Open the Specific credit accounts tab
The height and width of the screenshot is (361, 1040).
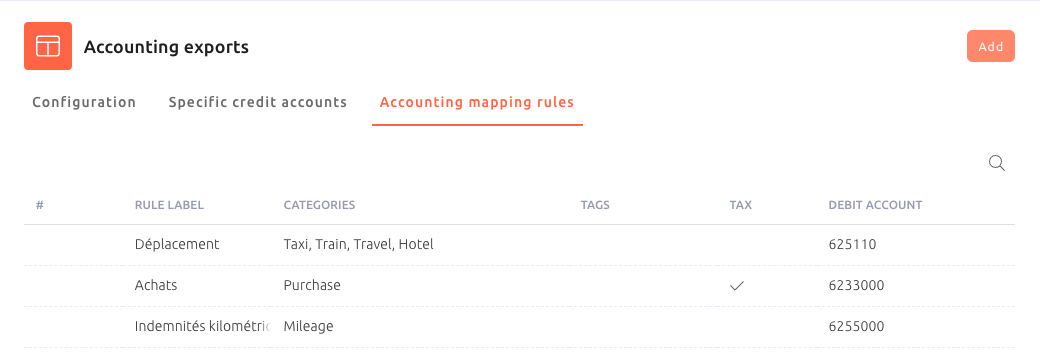tap(258, 103)
